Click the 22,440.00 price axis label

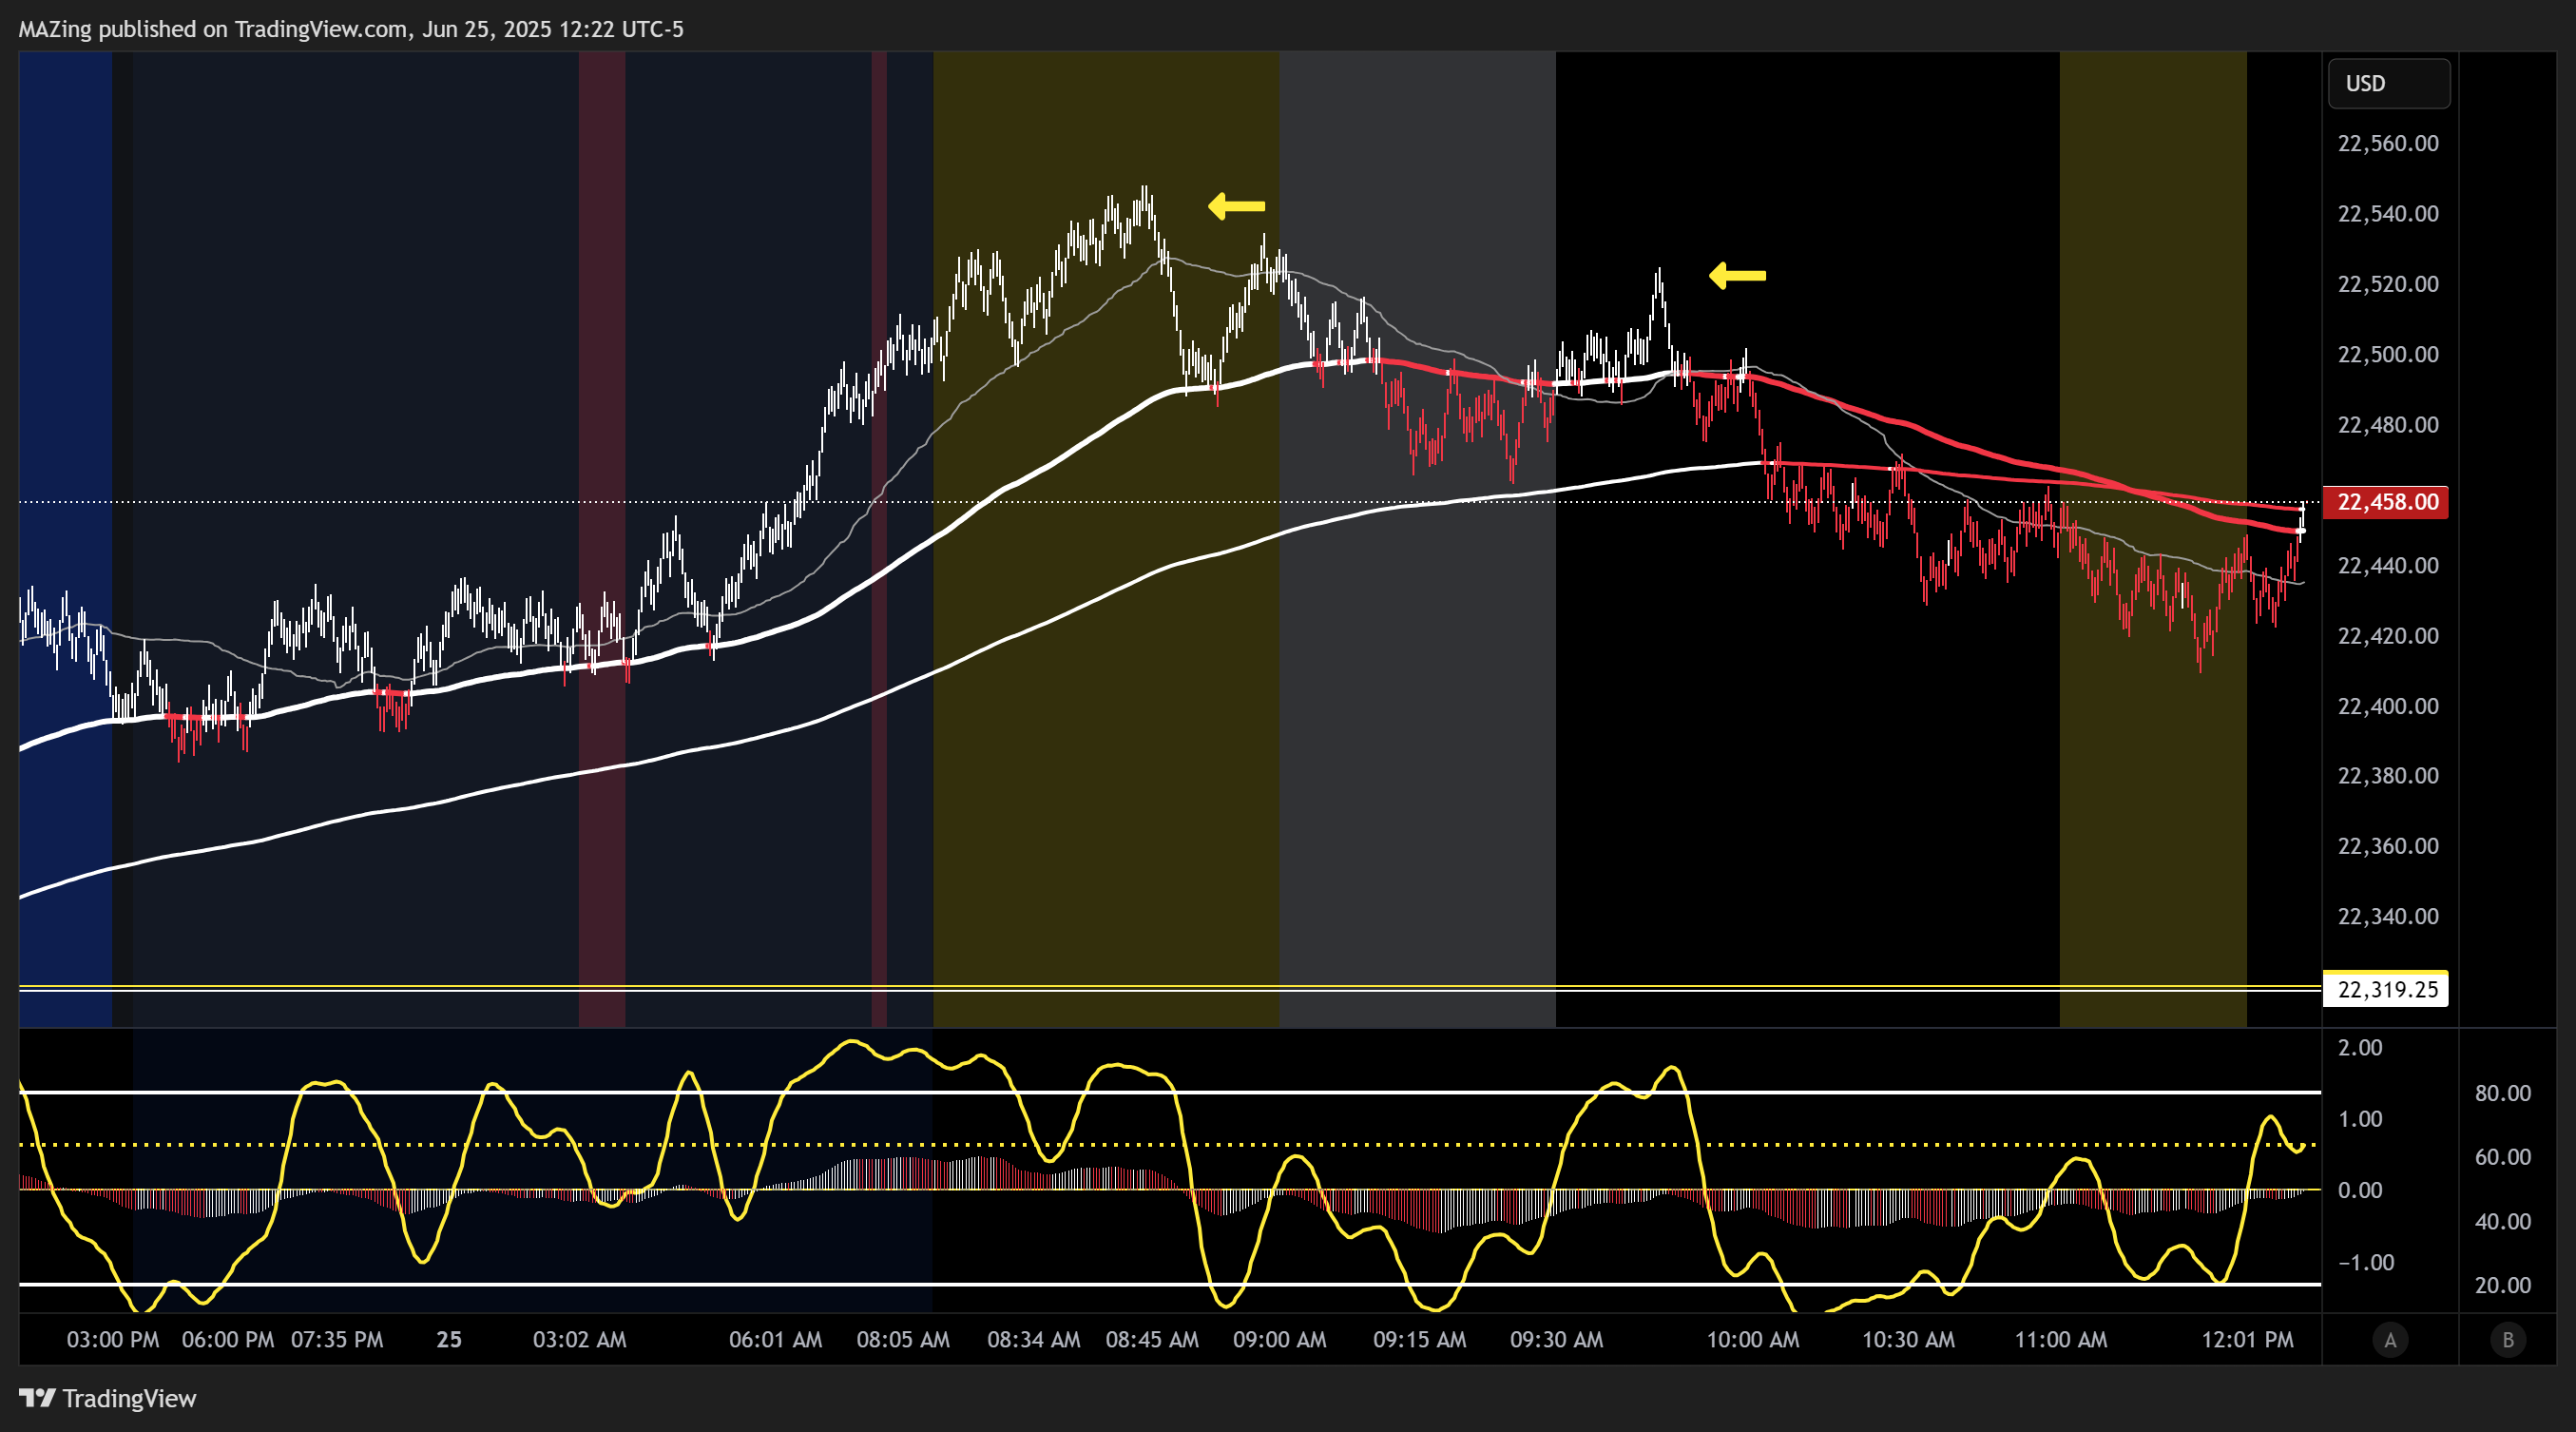coord(2388,566)
